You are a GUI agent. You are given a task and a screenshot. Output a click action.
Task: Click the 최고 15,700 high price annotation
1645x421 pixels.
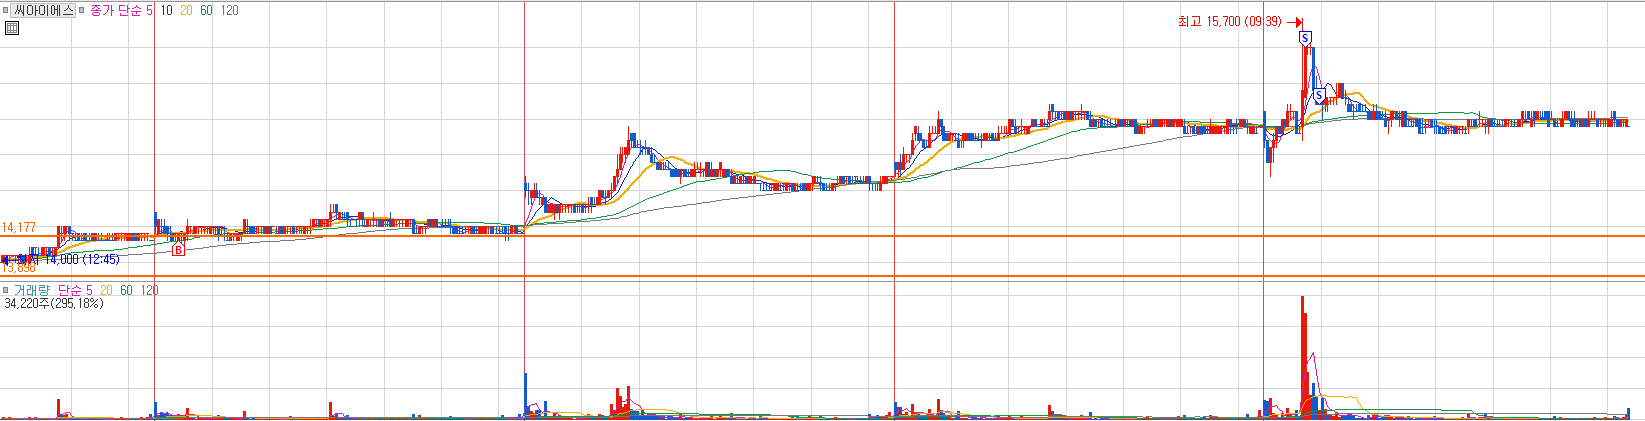(x=1230, y=22)
